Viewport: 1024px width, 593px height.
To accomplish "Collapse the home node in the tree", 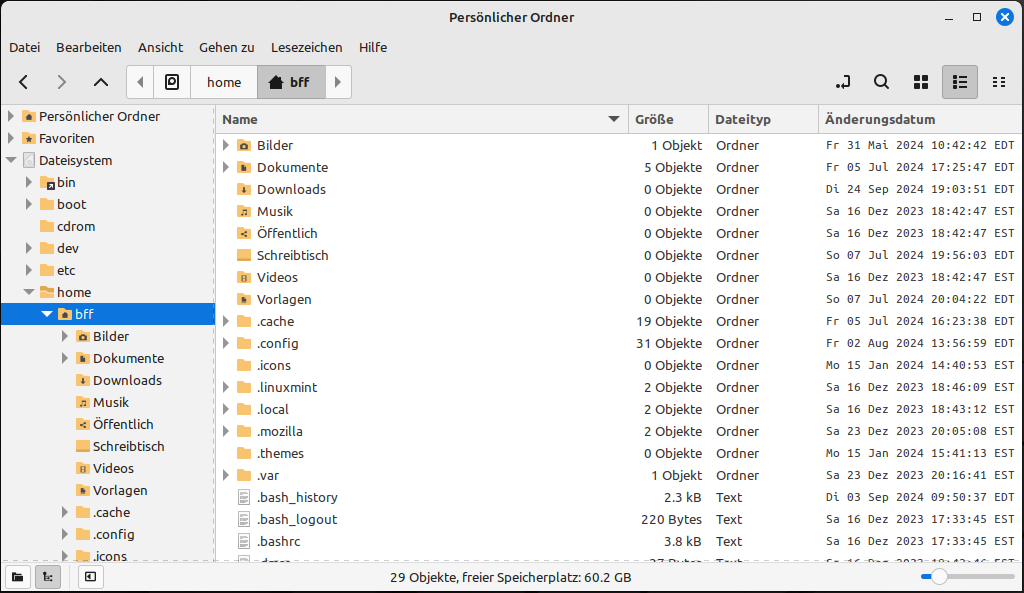I will click(x=29, y=292).
